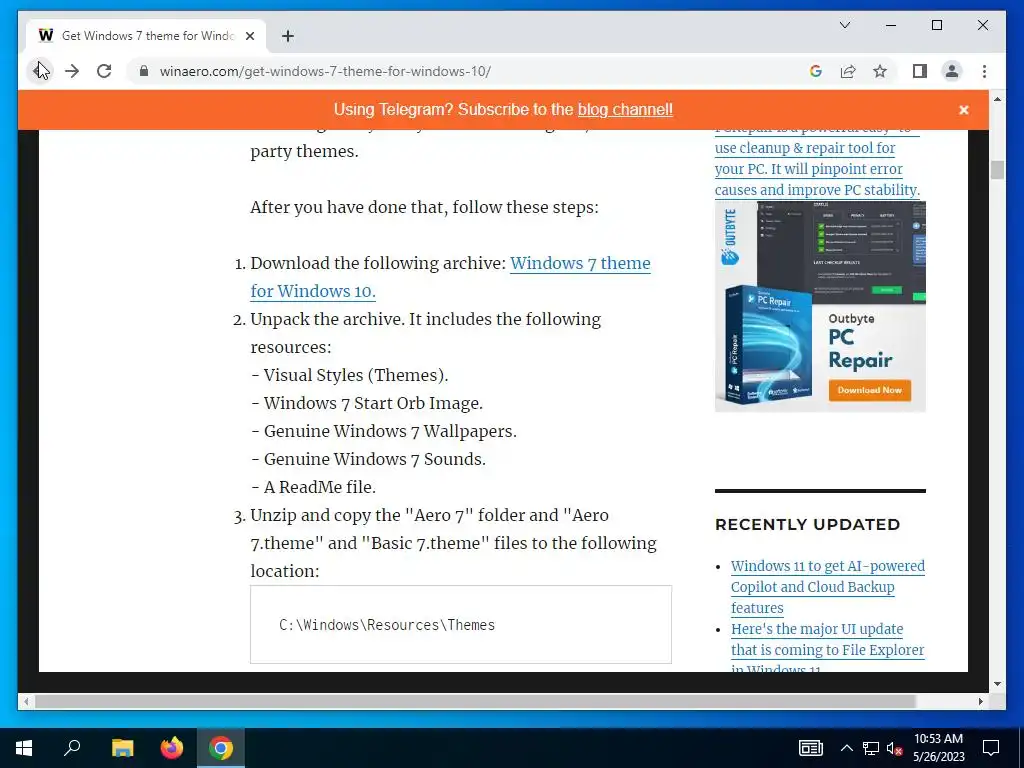1024x768 pixels.
Task: Dismiss the orange Telegram banner
Action: click(x=963, y=110)
